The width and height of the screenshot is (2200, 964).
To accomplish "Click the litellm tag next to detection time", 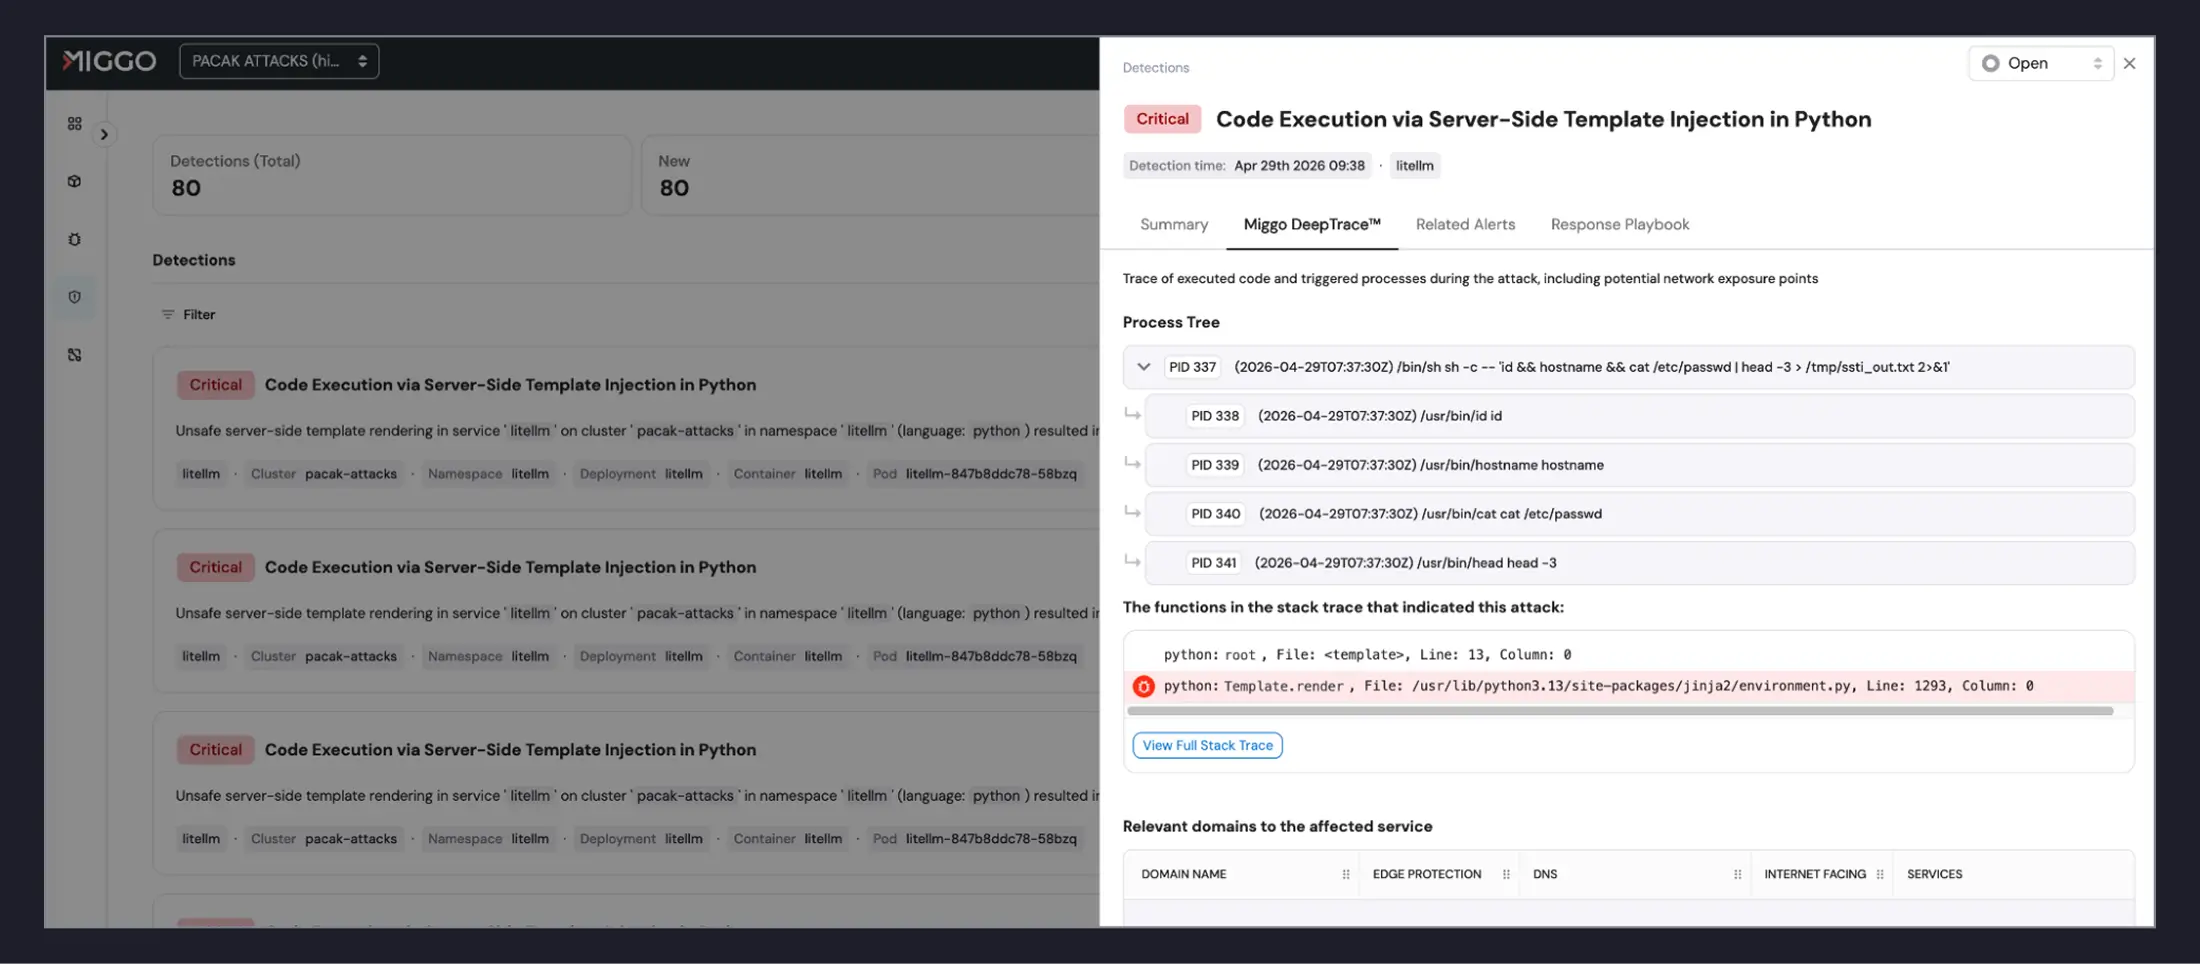I will point(1414,166).
